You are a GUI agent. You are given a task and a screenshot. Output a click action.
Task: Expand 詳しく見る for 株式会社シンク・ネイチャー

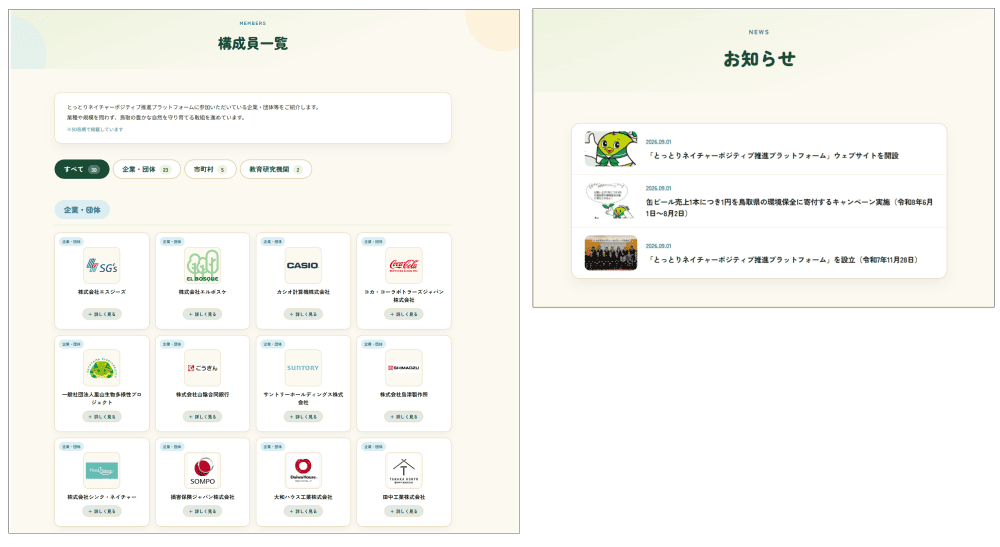(102, 511)
